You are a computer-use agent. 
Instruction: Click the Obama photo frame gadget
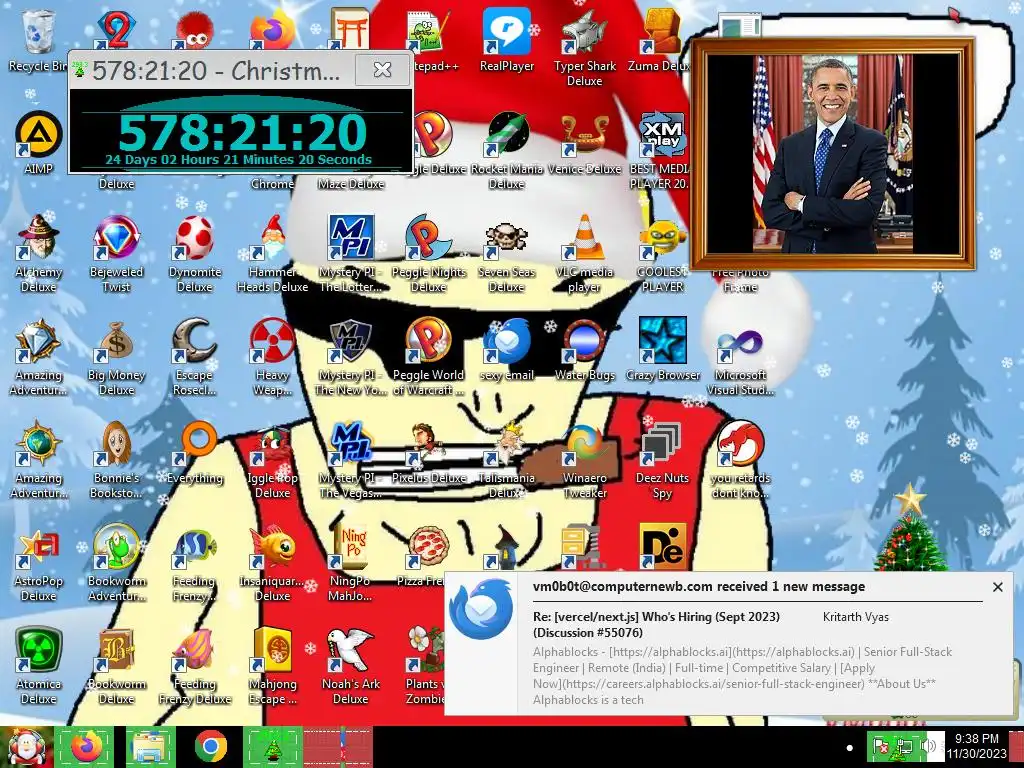[x=833, y=154]
